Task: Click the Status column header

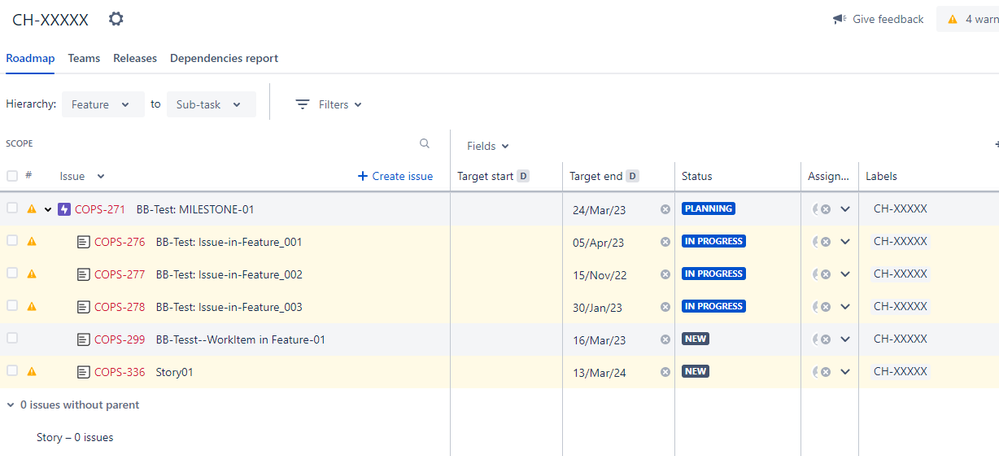Action: coord(697,176)
